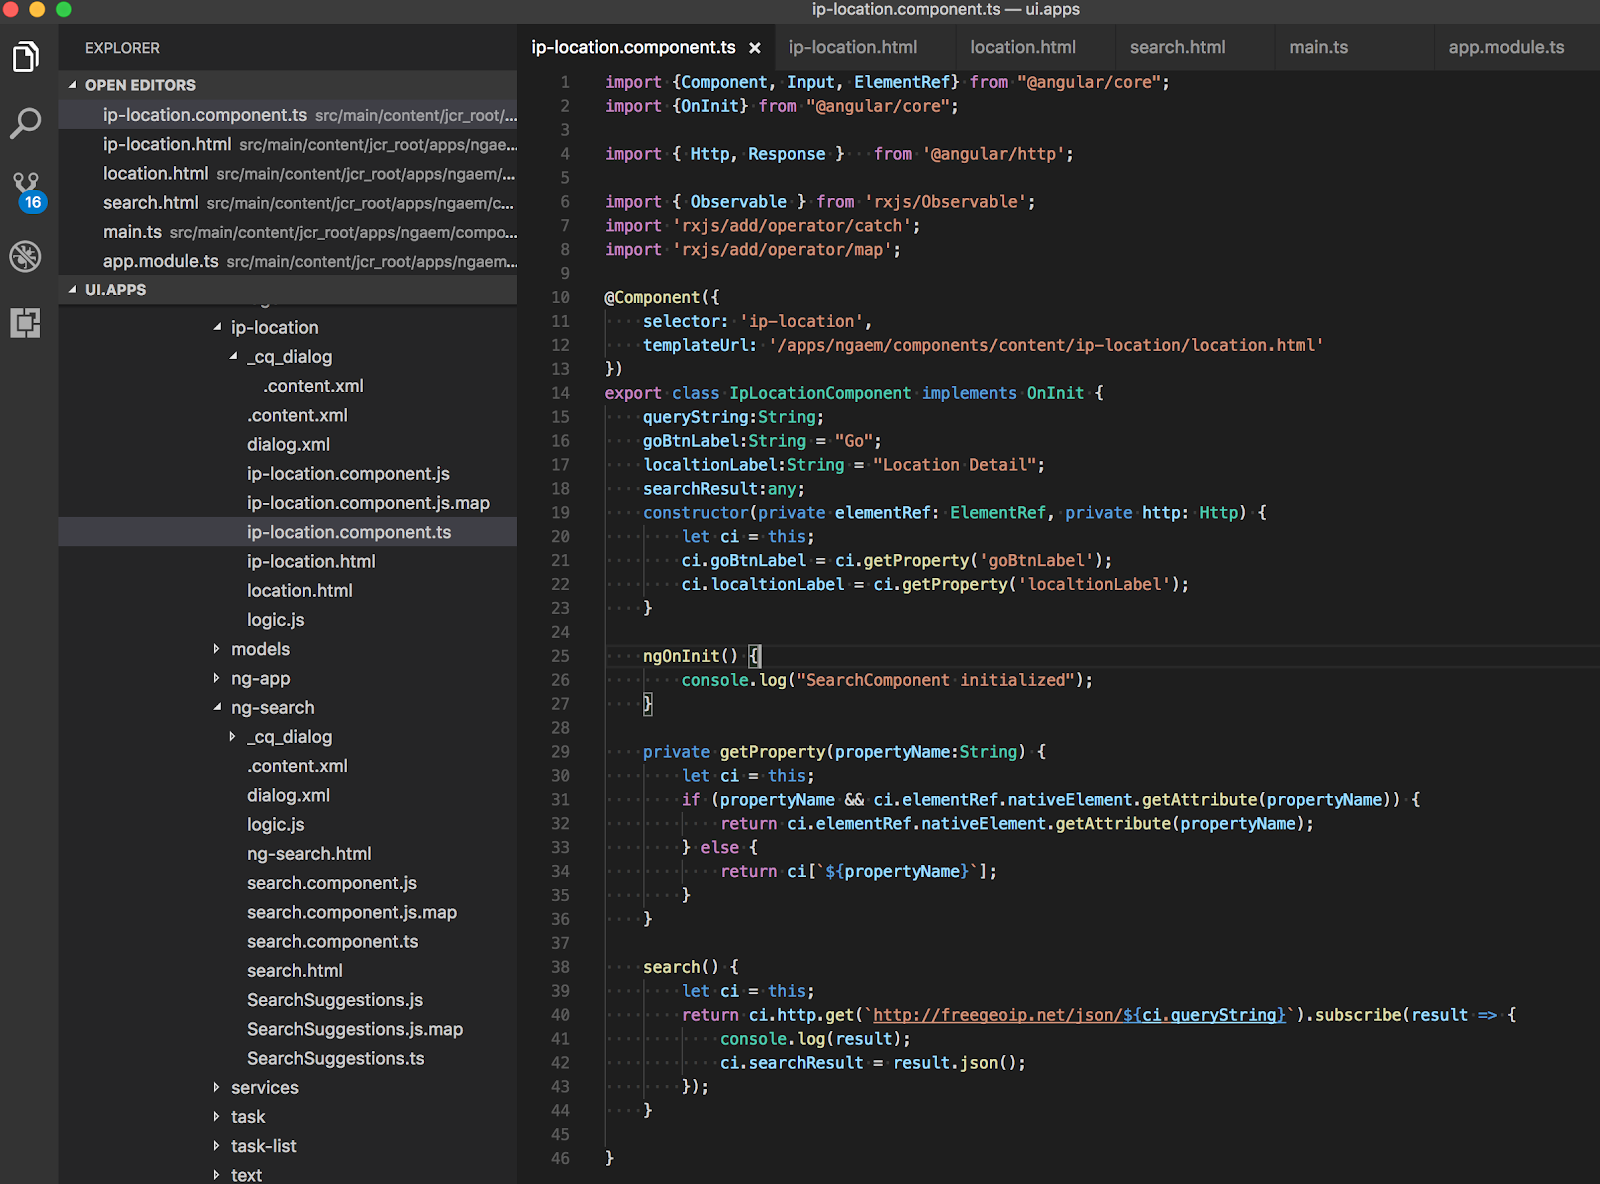
Task: Open search.component.ts in file tree
Action: click(332, 941)
